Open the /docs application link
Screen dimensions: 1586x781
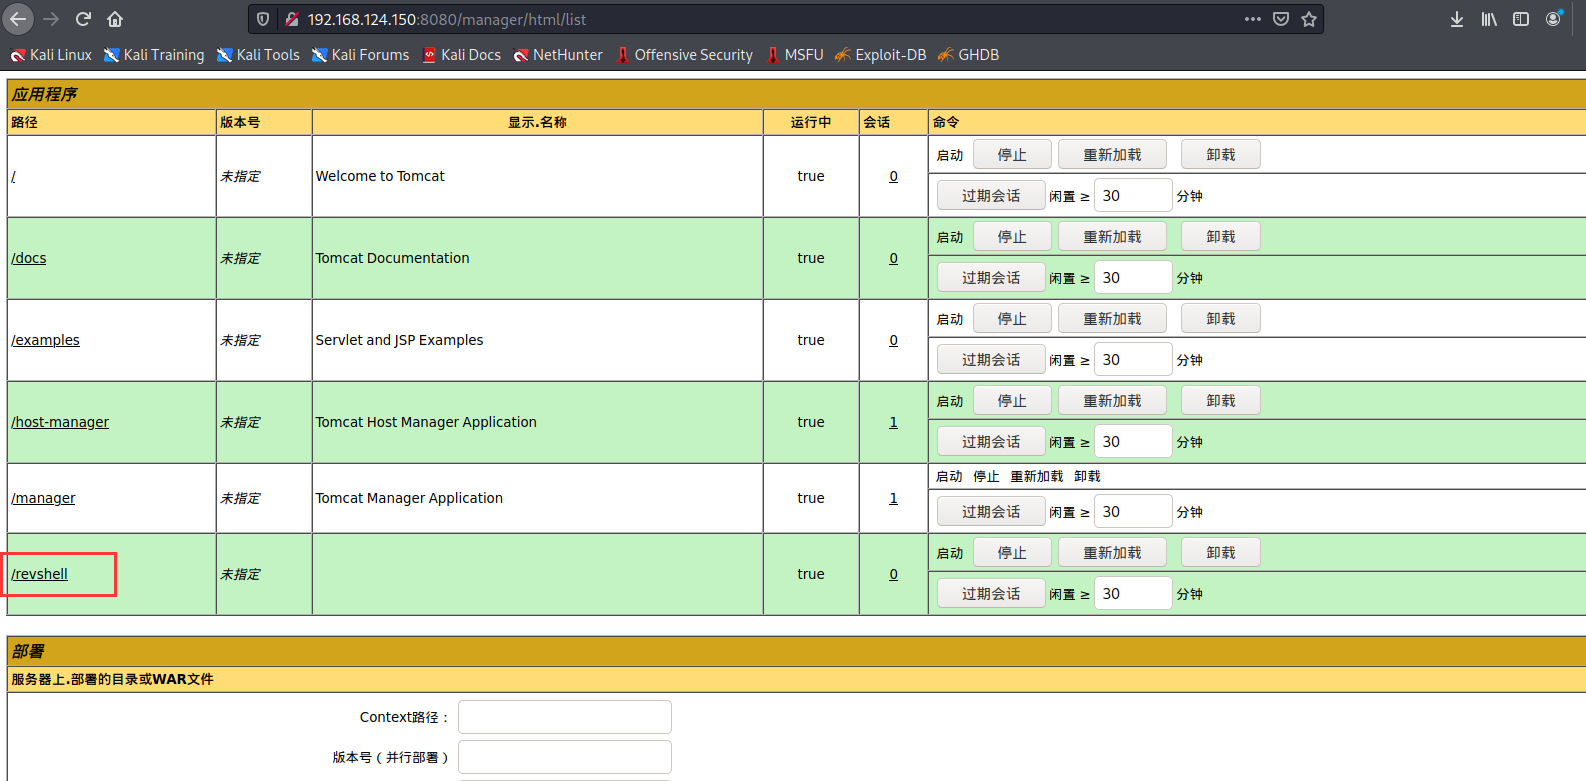tap(29, 258)
